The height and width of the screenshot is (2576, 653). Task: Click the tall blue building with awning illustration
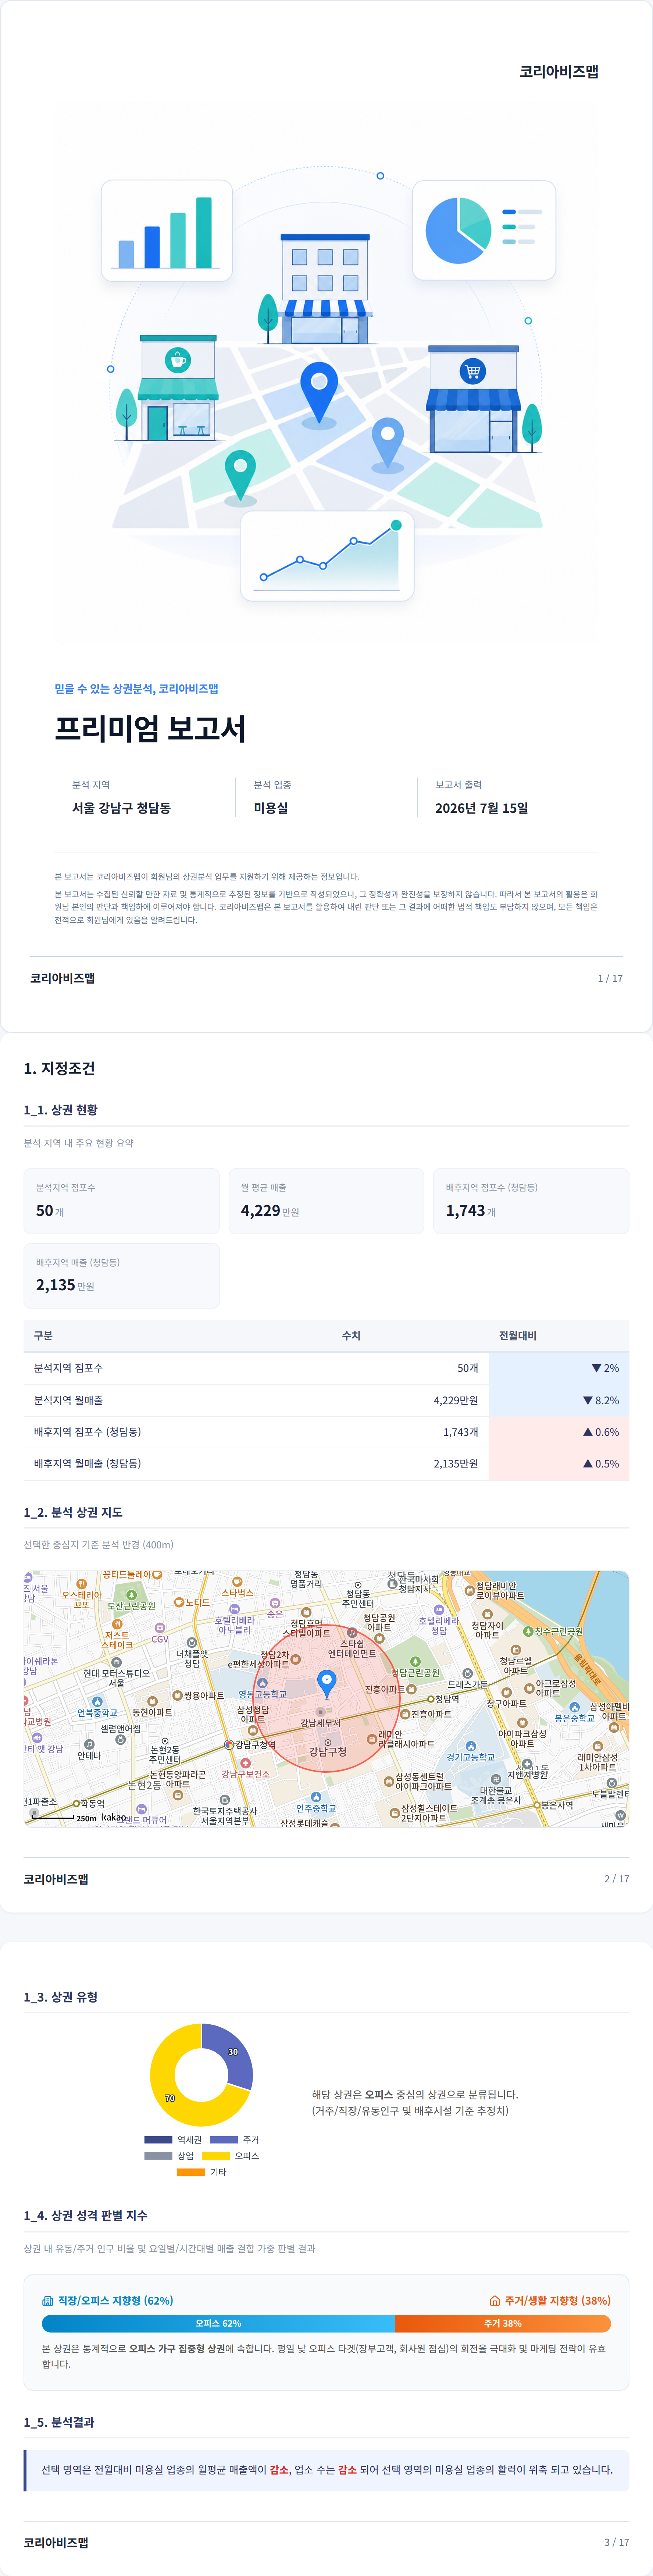(x=325, y=289)
